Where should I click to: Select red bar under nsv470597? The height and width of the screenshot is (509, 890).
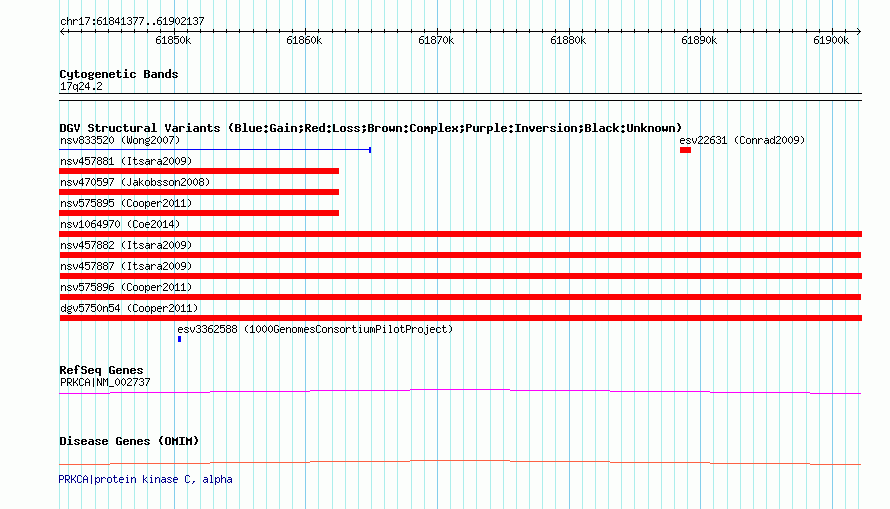point(199,192)
